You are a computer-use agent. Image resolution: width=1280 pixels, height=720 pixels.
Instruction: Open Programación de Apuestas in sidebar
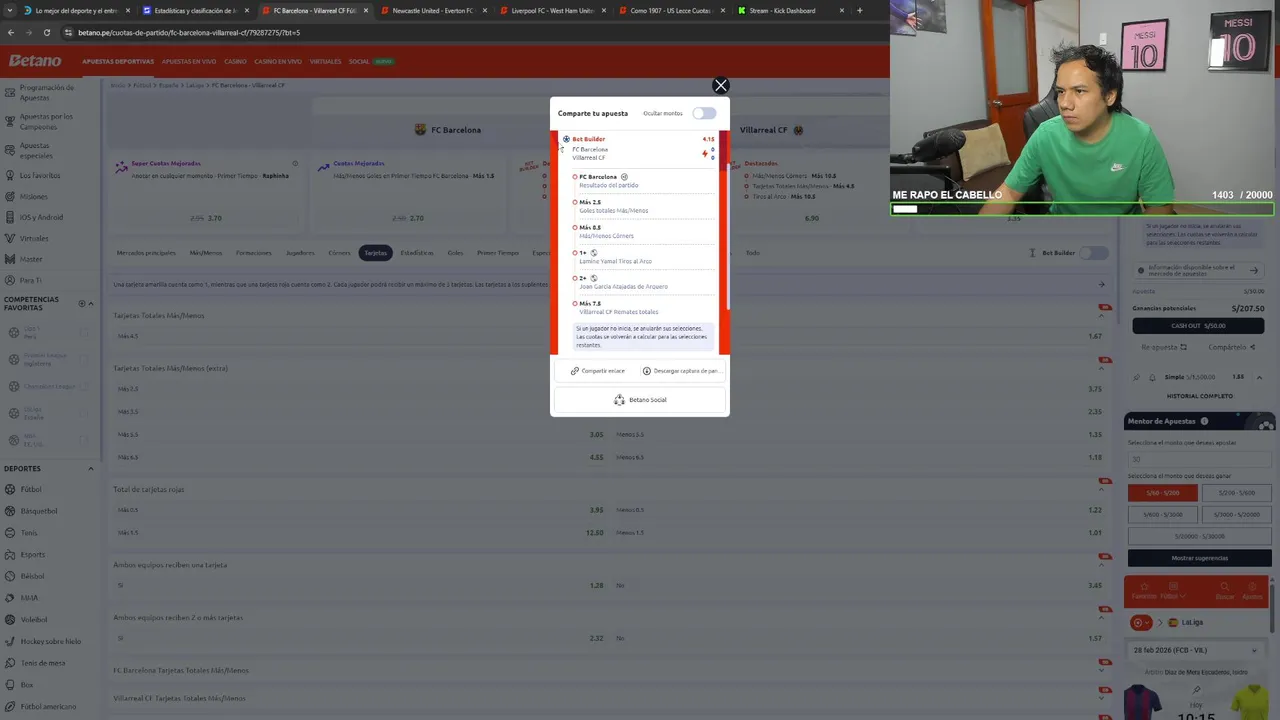(47, 92)
